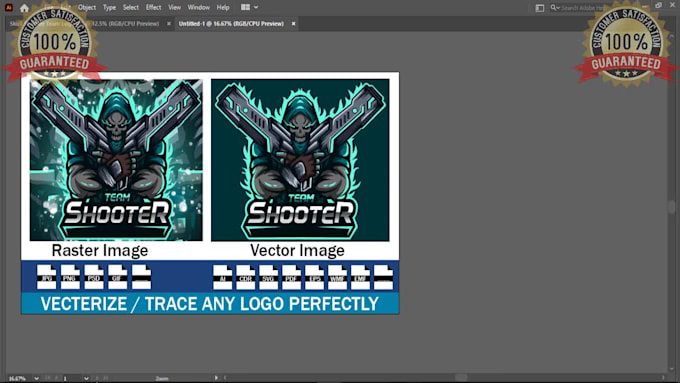This screenshot has width=680, height=383.
Task: Click the restore window button
Action: coord(658,5)
